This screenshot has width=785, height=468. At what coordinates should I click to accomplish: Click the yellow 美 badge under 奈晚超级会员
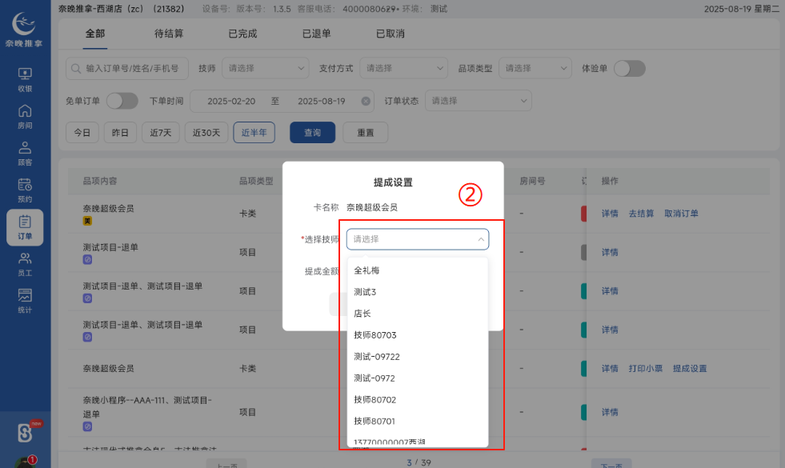tap(87, 221)
